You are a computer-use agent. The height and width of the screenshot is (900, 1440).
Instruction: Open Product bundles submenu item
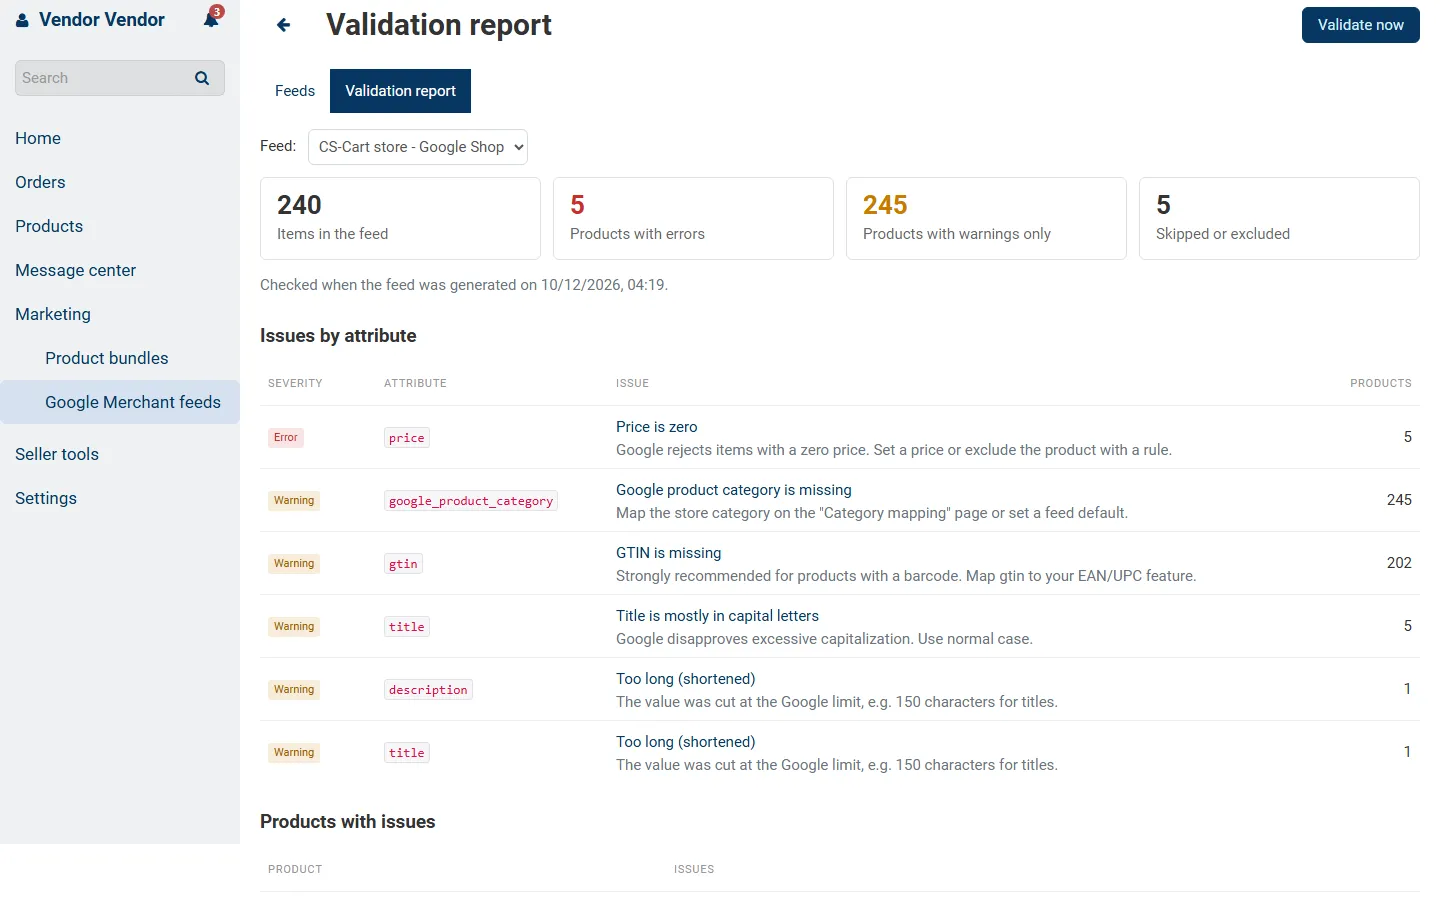(107, 358)
